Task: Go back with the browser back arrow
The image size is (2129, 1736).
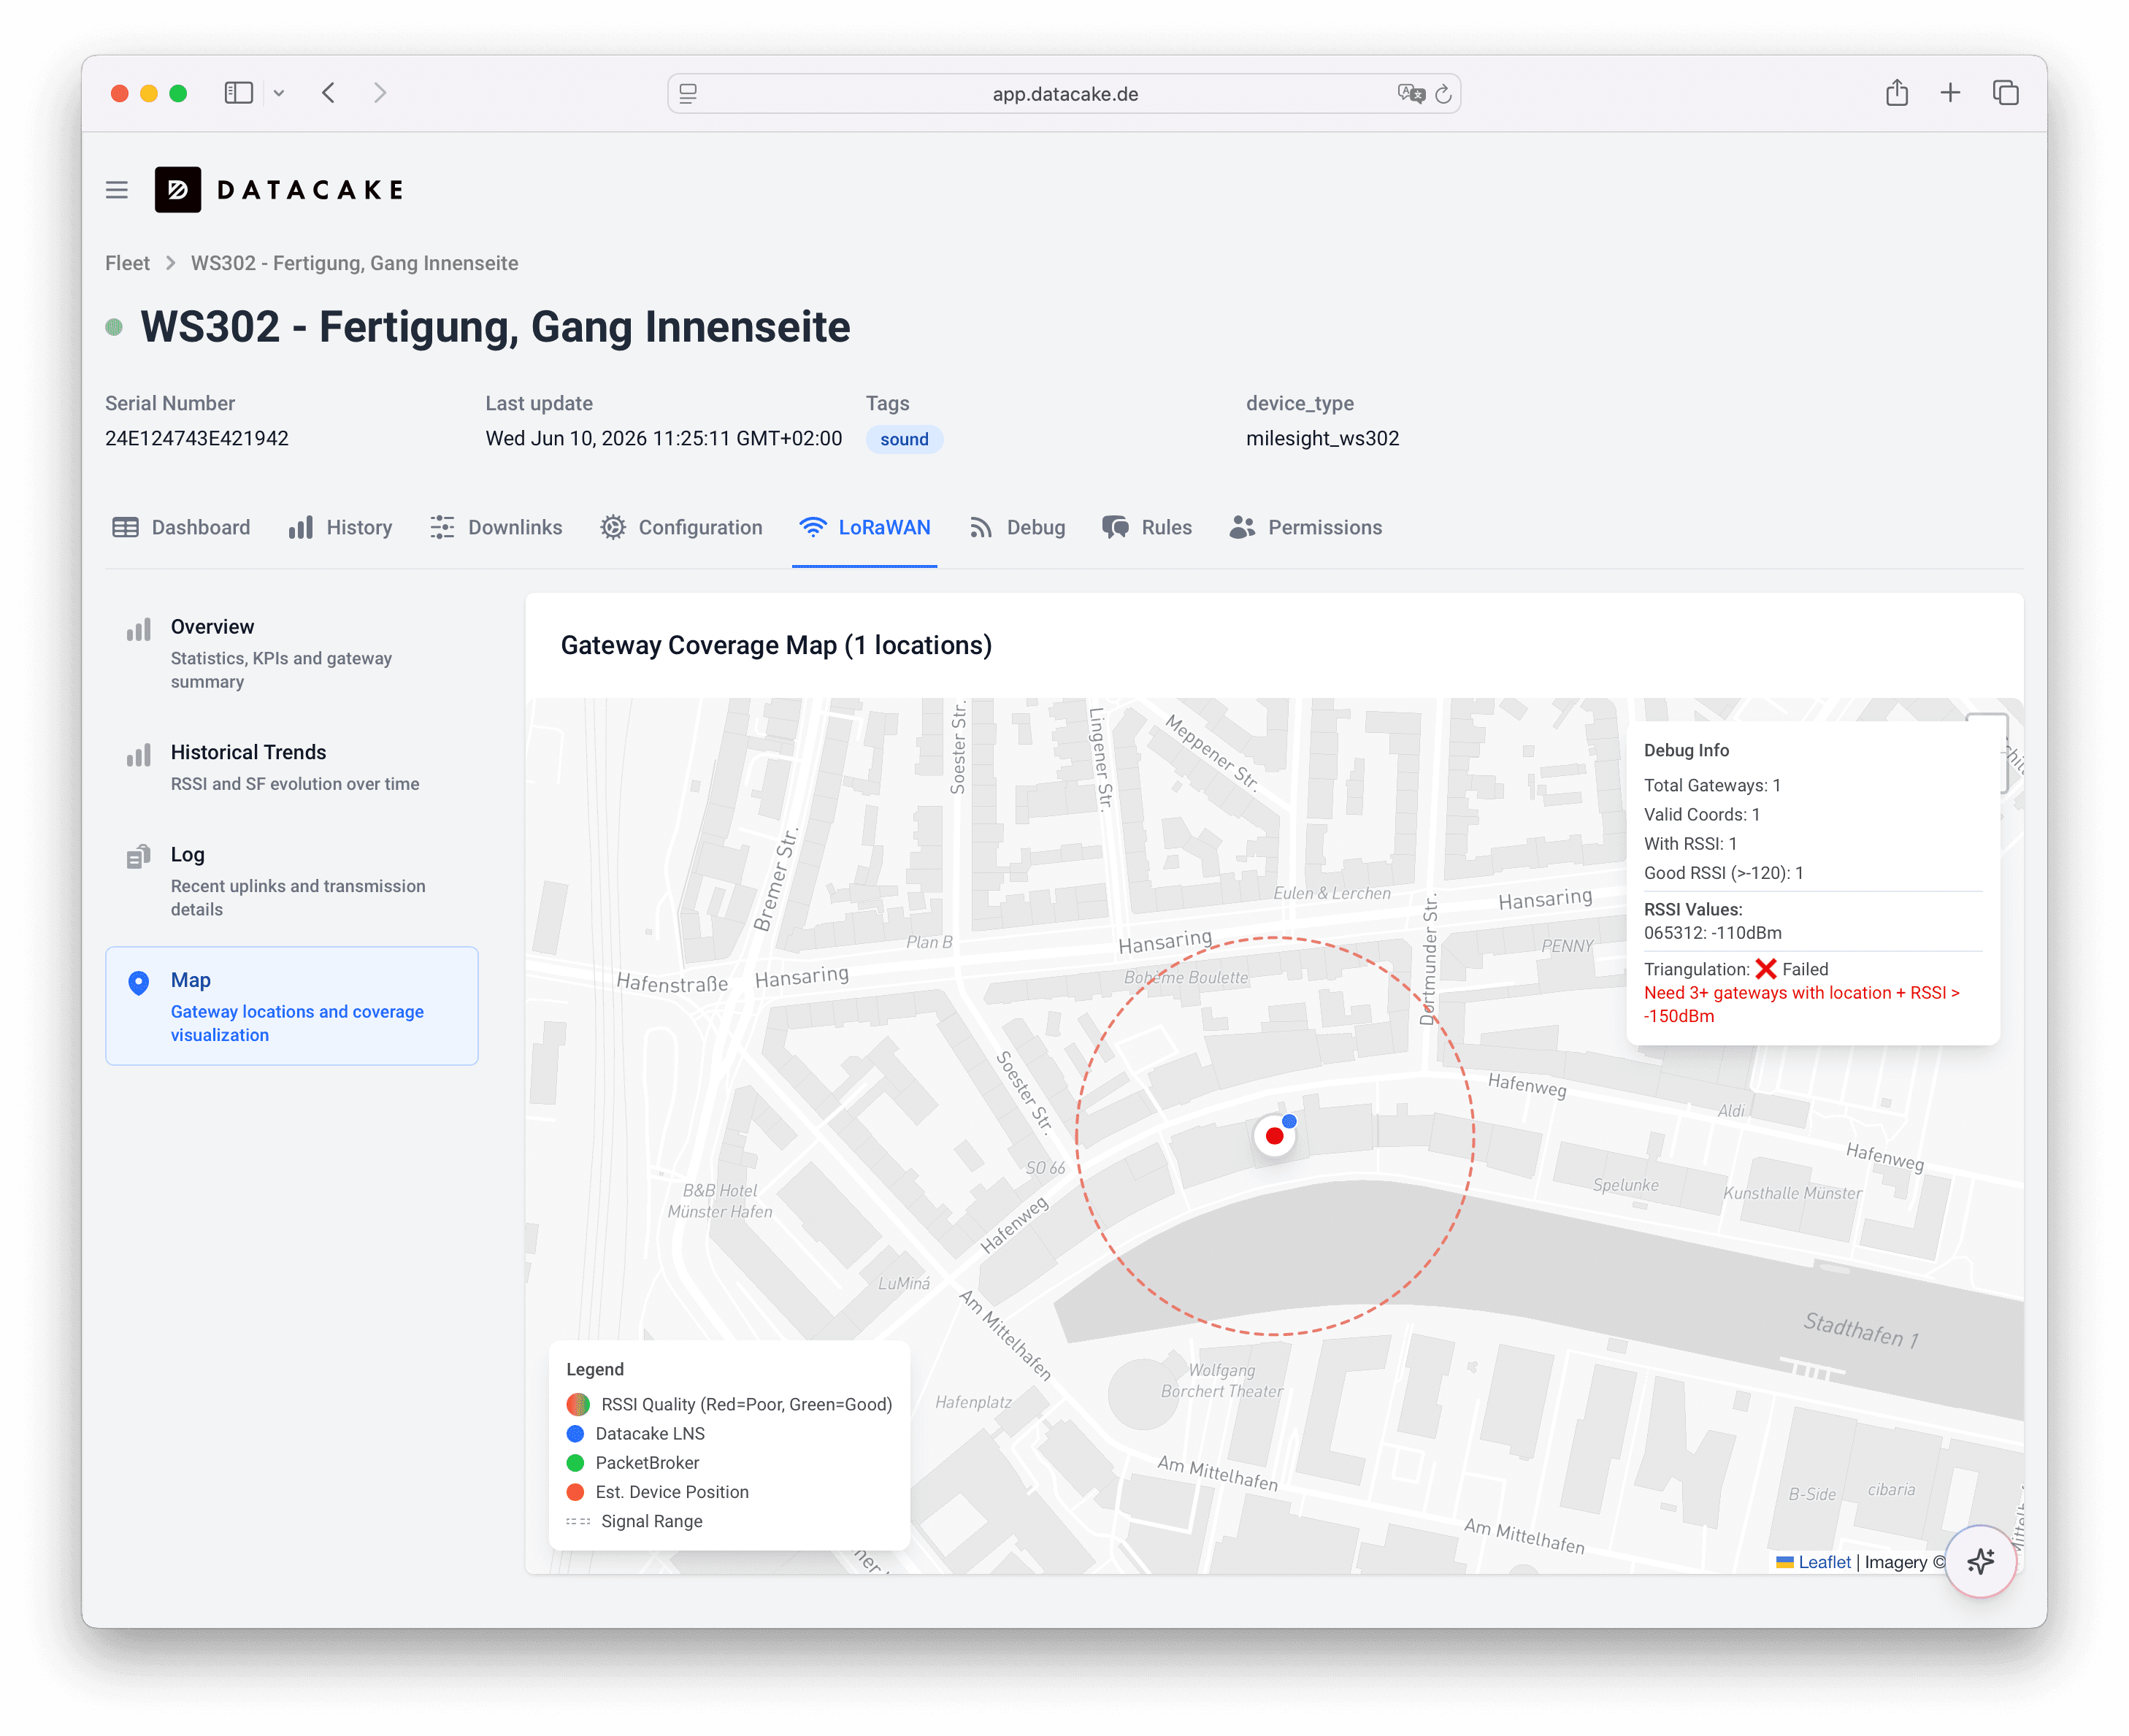Action: 329,93
